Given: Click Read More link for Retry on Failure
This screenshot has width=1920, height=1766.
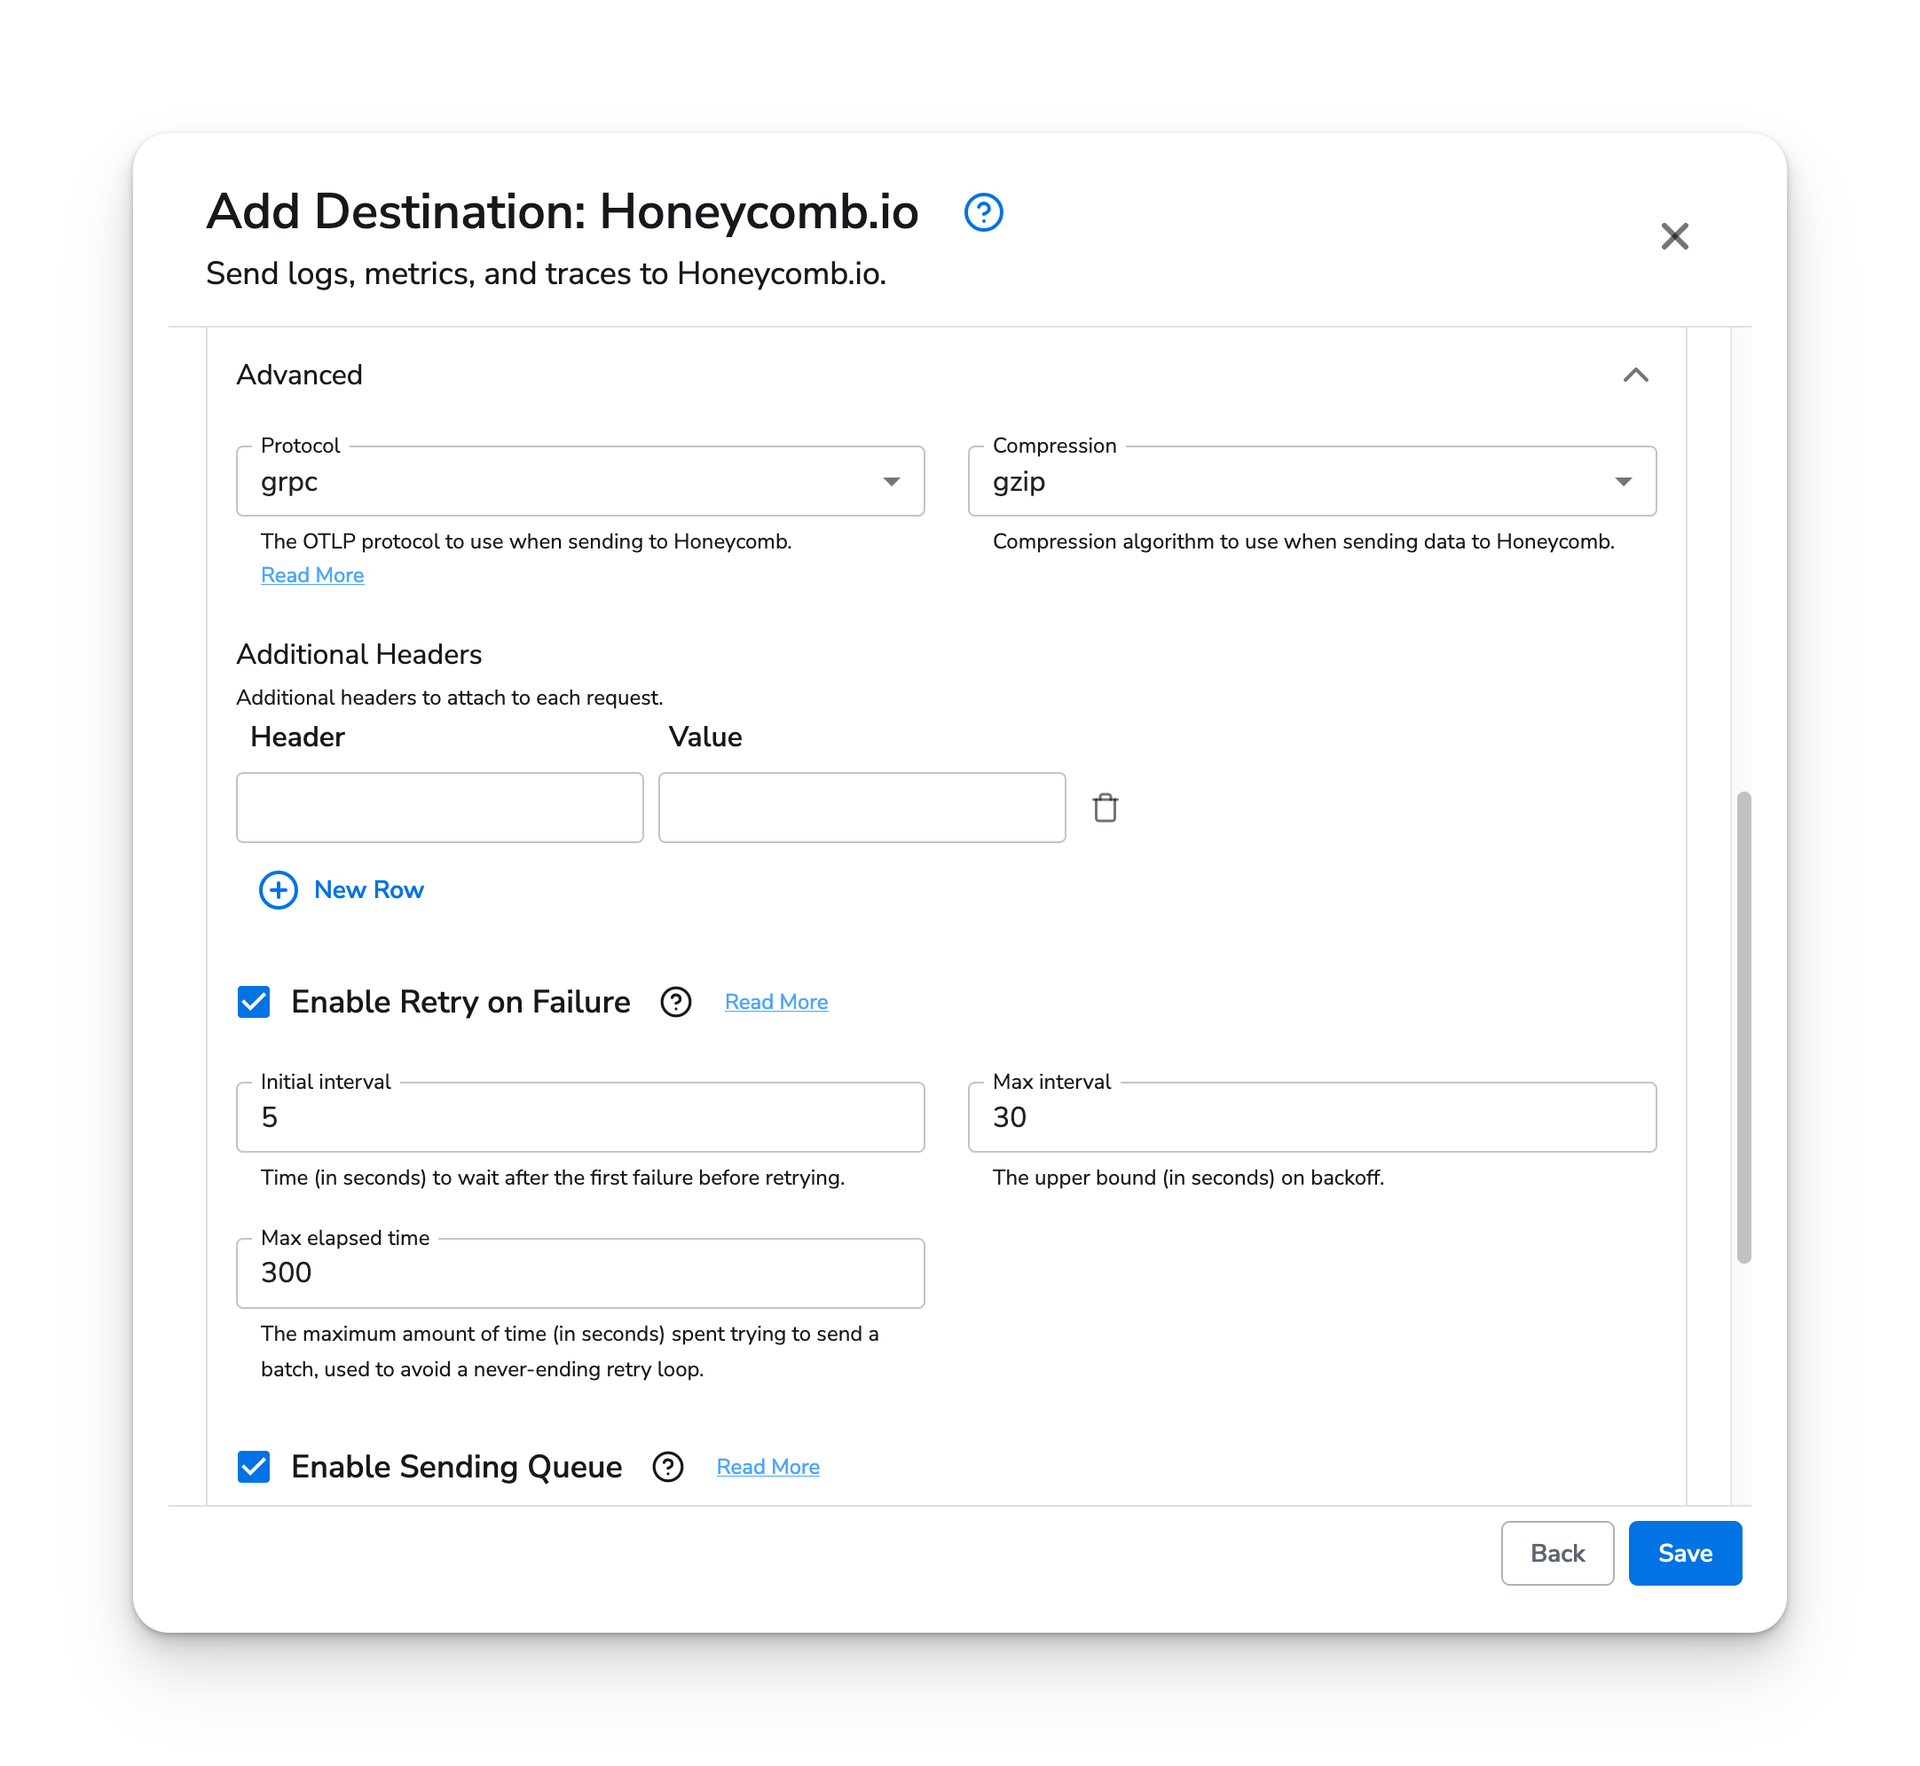Looking at the screenshot, I should pyautogui.click(x=776, y=1002).
